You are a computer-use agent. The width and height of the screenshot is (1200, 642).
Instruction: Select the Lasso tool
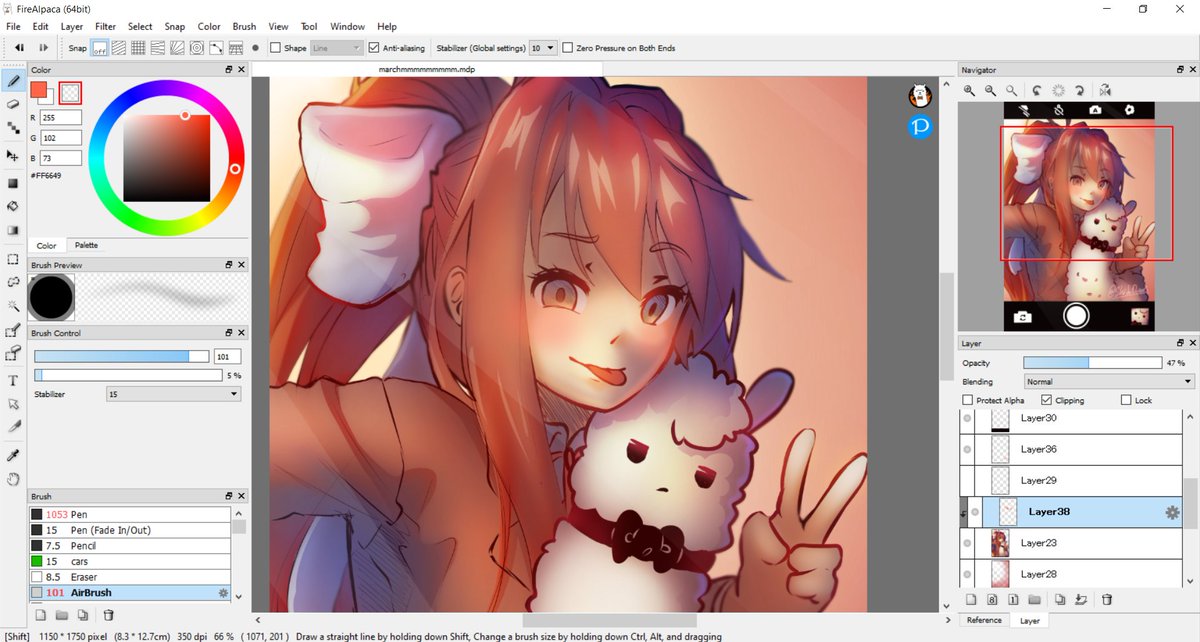(13, 283)
